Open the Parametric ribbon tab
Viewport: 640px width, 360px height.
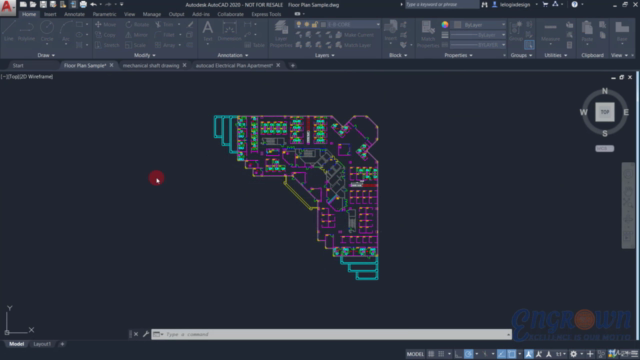(x=104, y=14)
